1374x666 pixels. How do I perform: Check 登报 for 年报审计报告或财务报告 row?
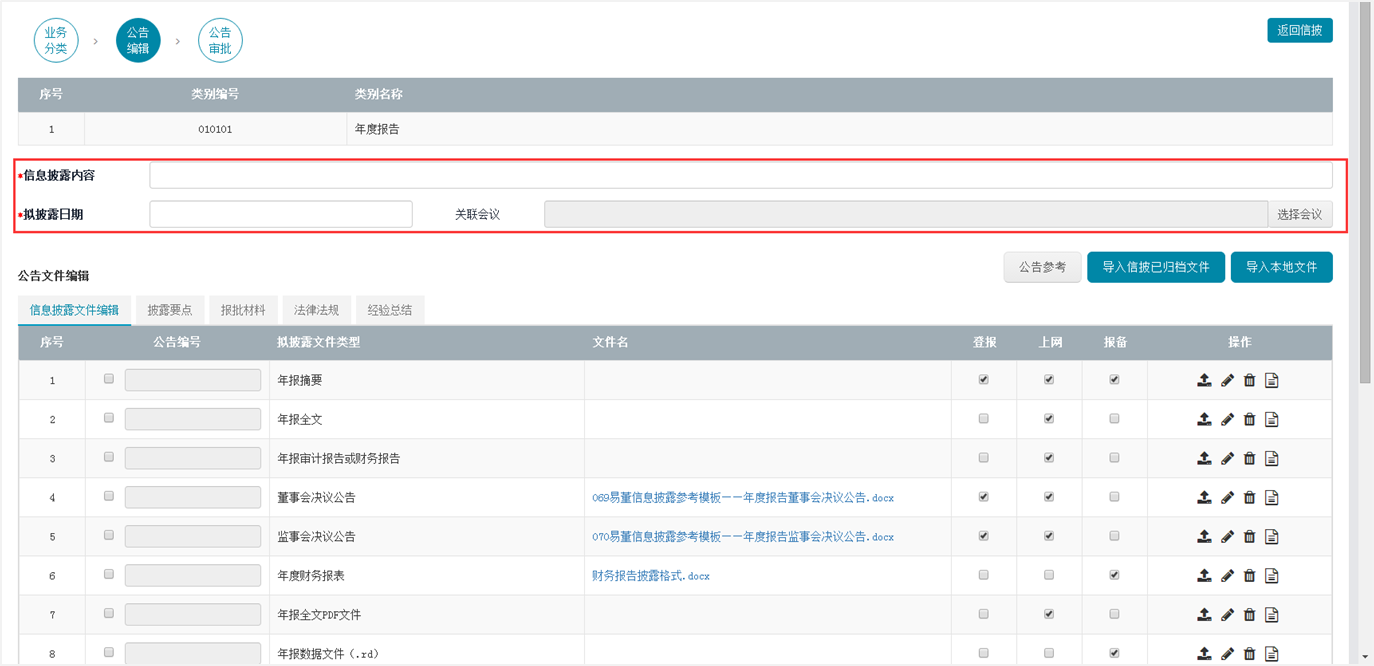(984, 457)
